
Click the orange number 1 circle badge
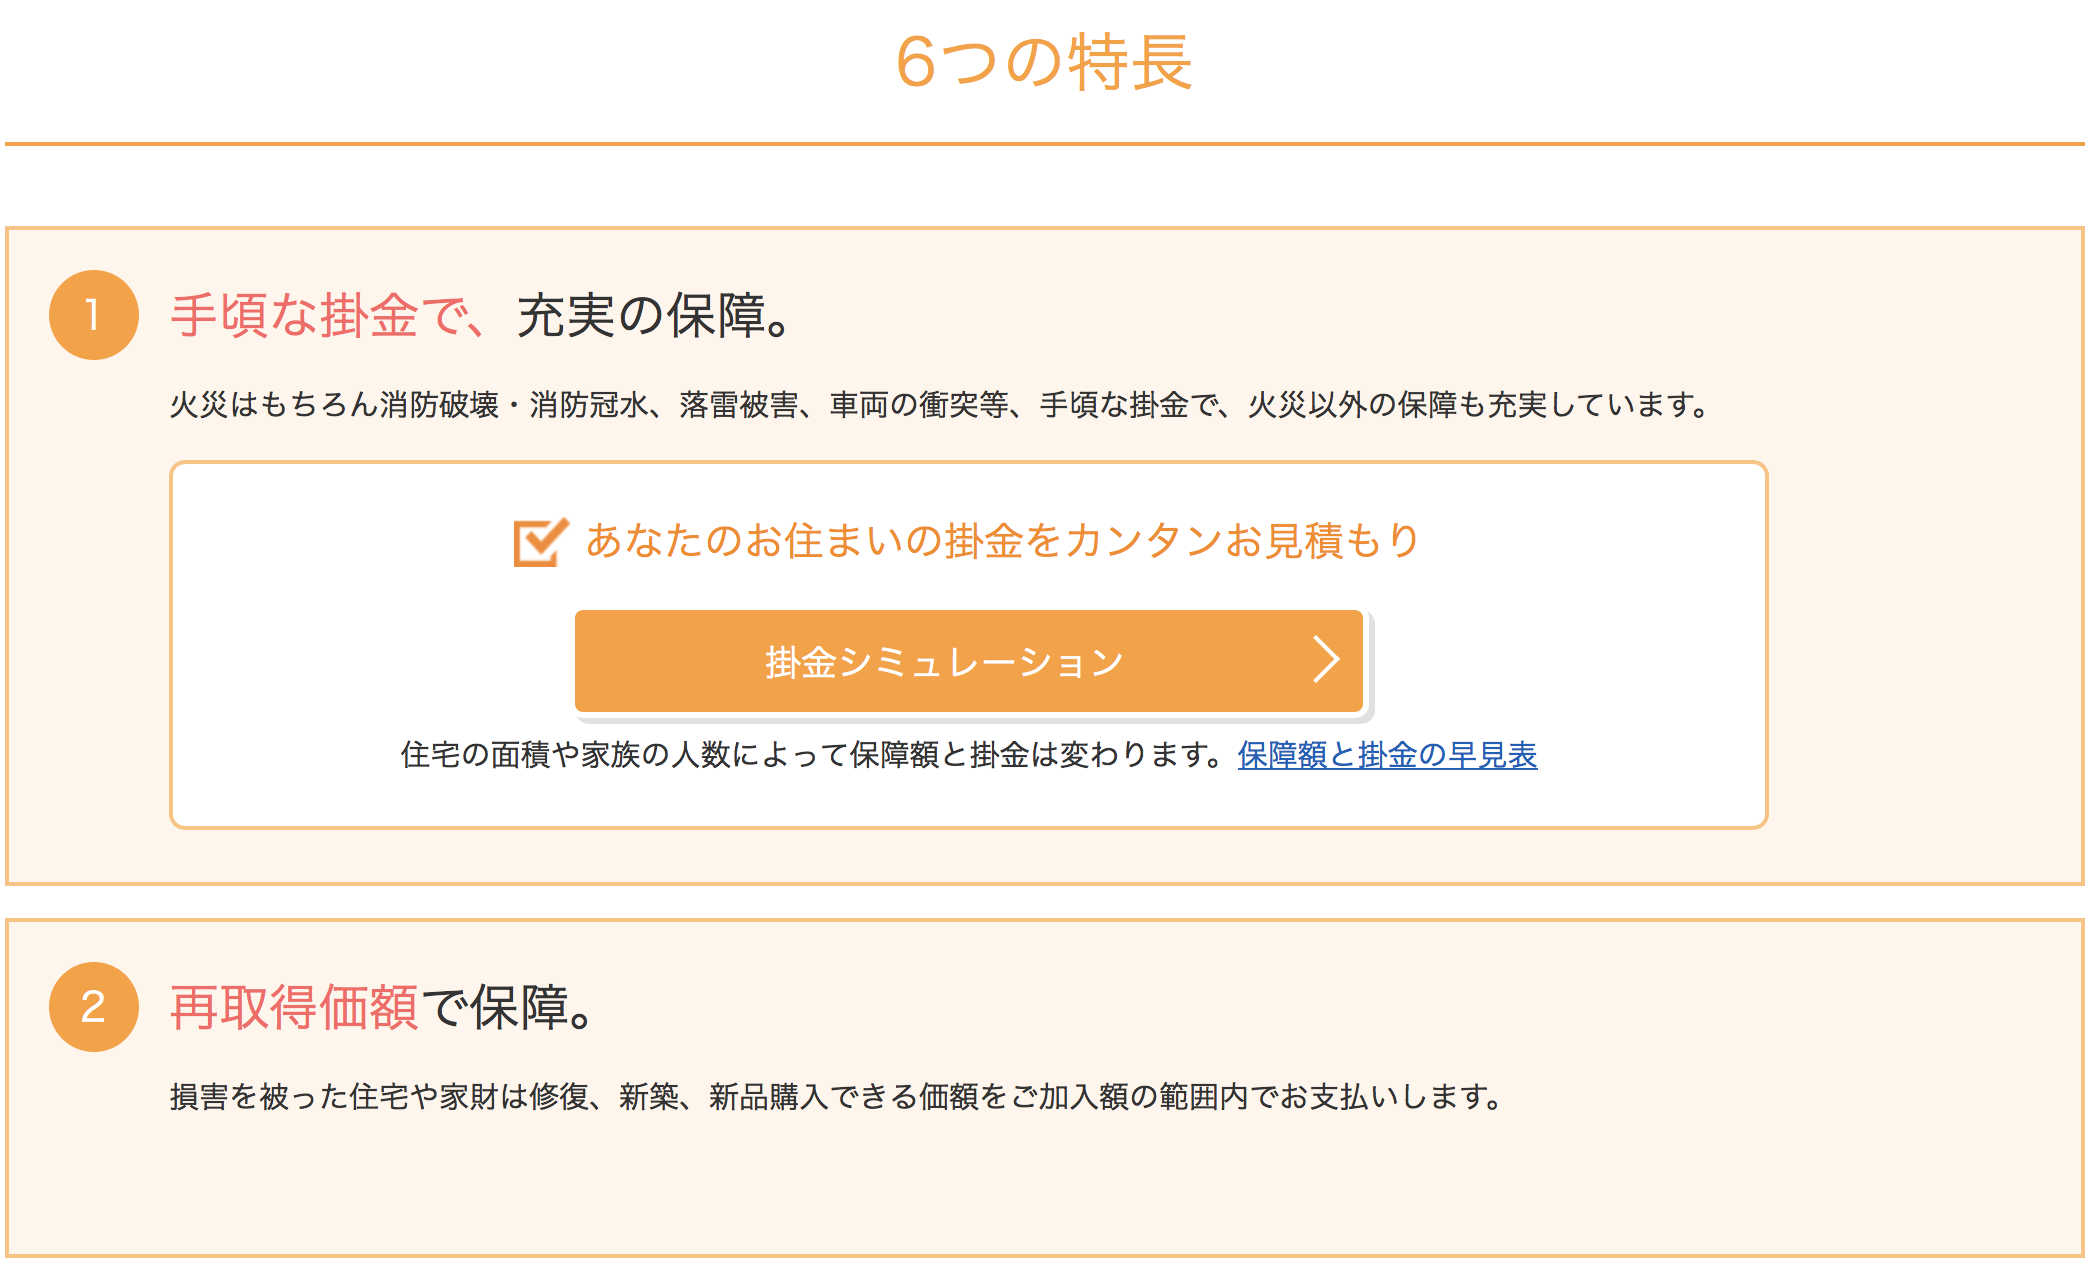(x=93, y=315)
